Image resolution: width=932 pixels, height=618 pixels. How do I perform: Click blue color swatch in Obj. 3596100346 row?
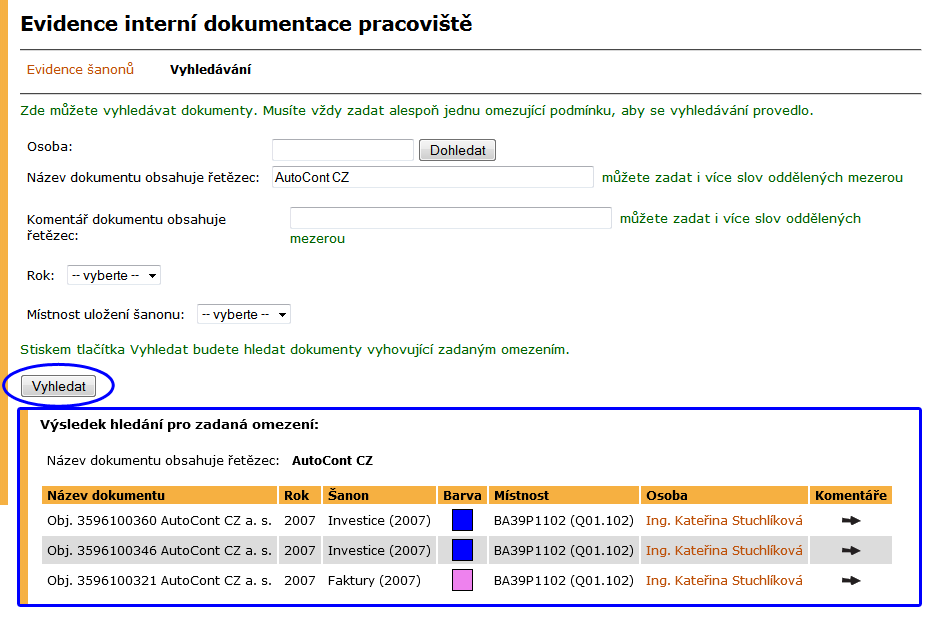462,550
